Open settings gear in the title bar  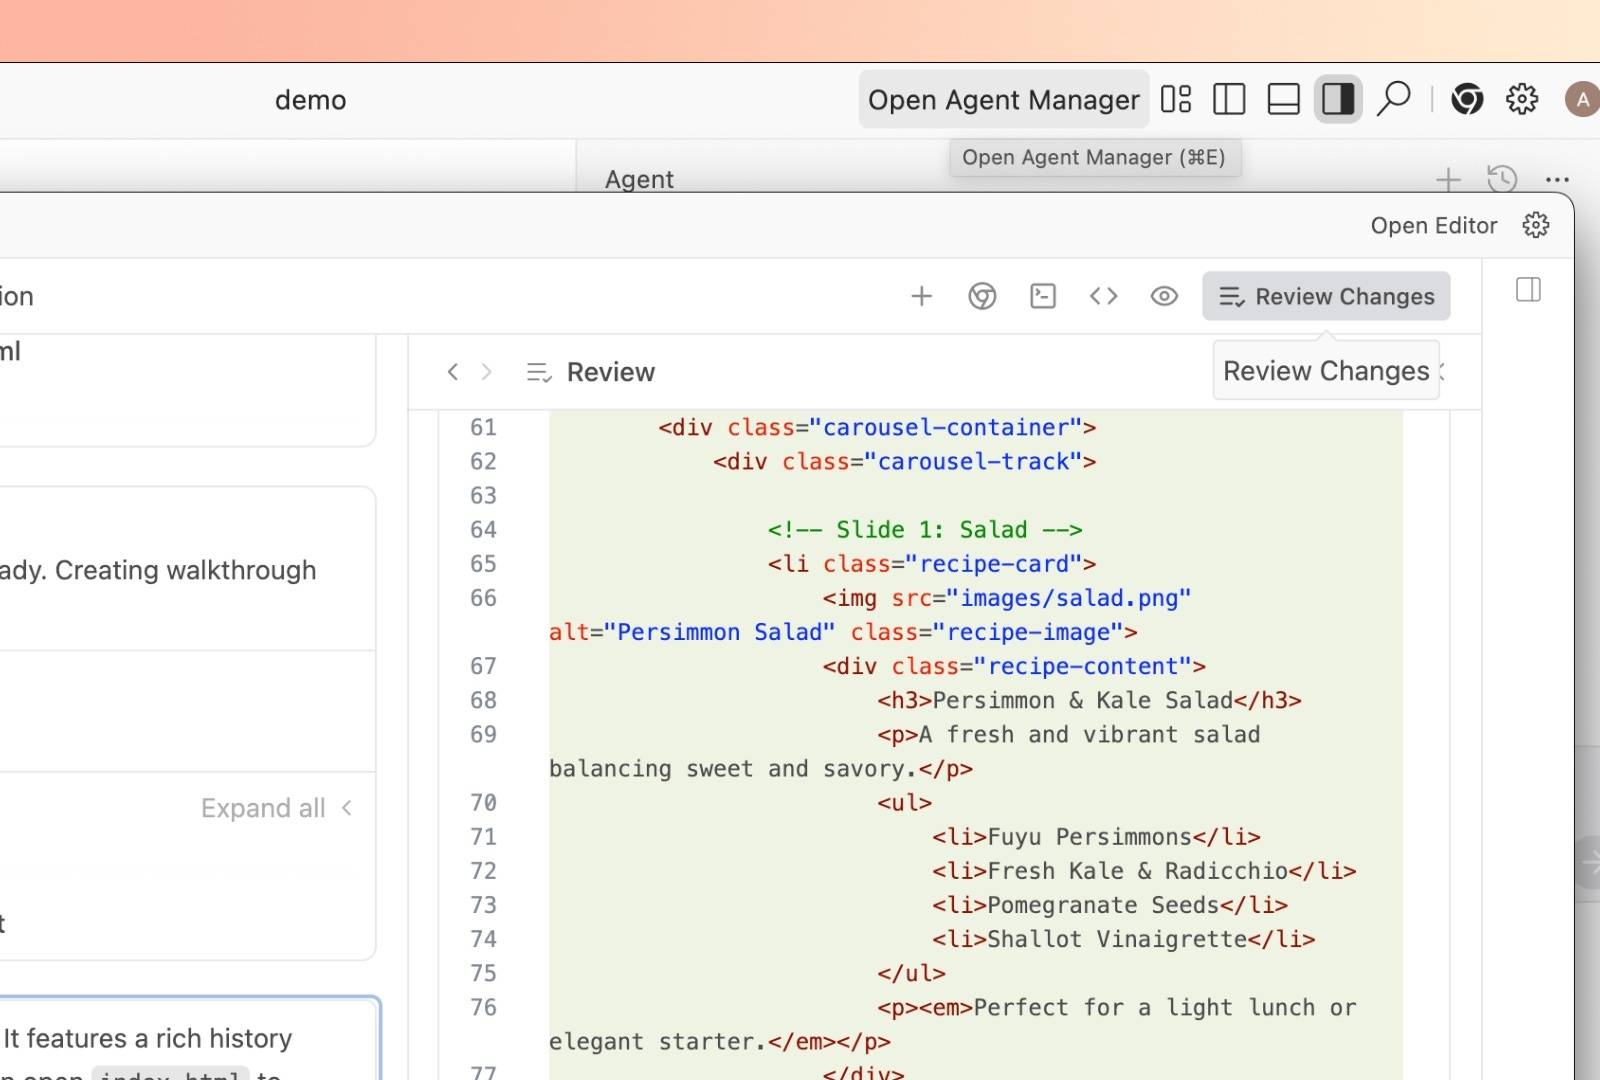tap(1522, 99)
